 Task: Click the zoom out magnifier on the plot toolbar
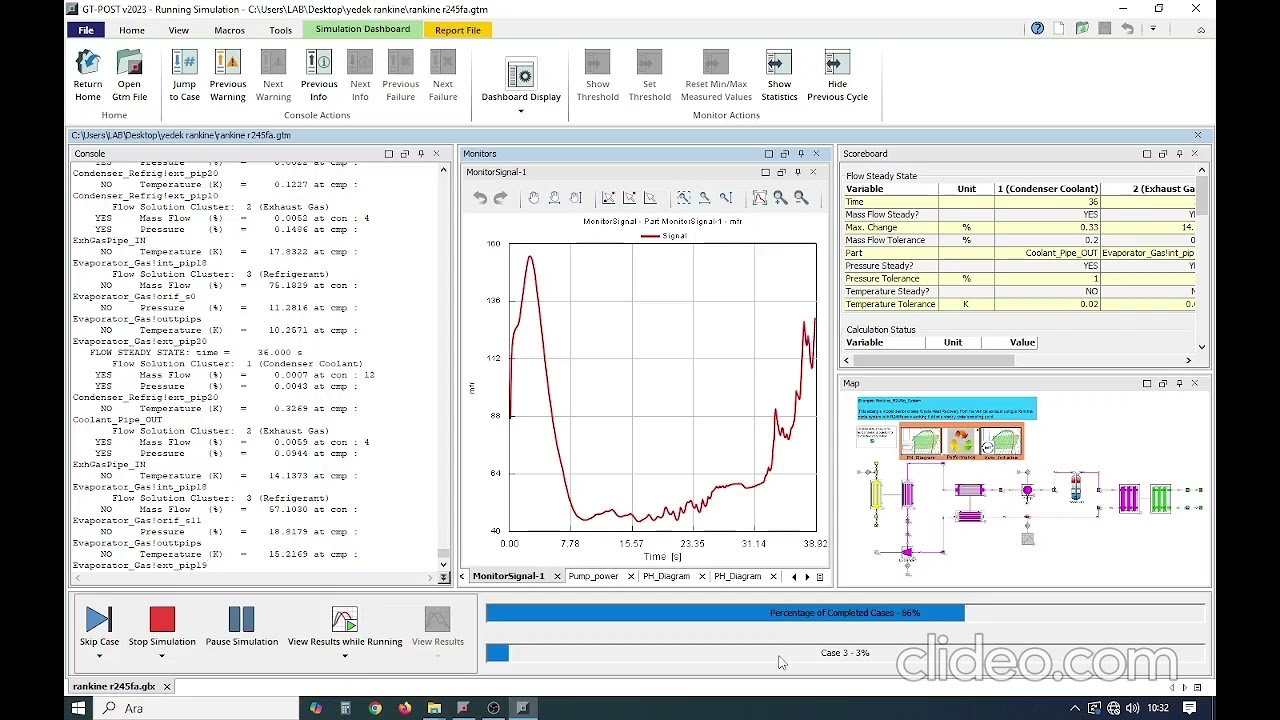click(801, 198)
